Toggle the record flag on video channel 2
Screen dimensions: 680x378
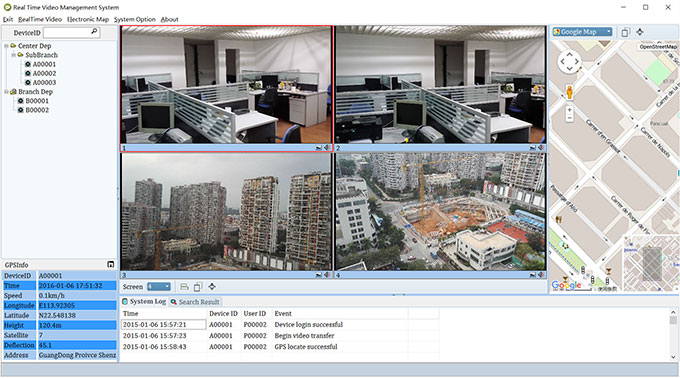533,148
